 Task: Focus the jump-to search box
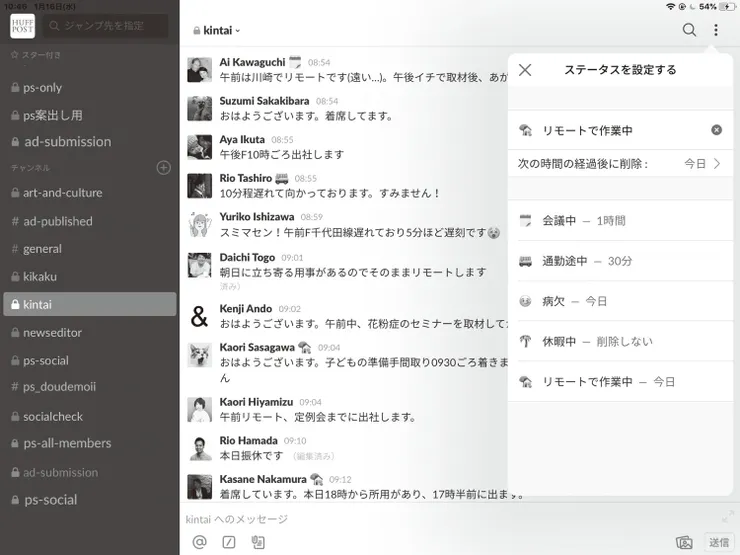106,26
